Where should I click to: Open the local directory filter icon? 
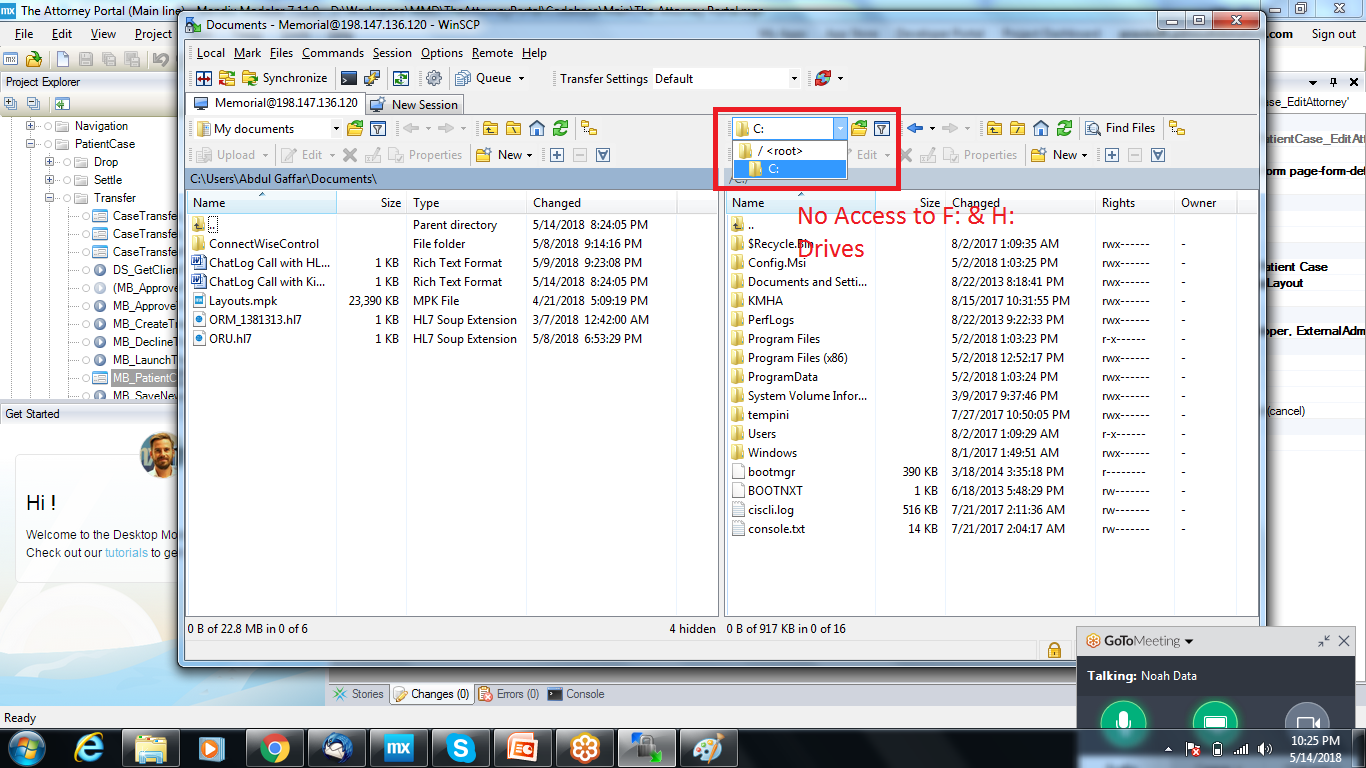click(x=378, y=128)
